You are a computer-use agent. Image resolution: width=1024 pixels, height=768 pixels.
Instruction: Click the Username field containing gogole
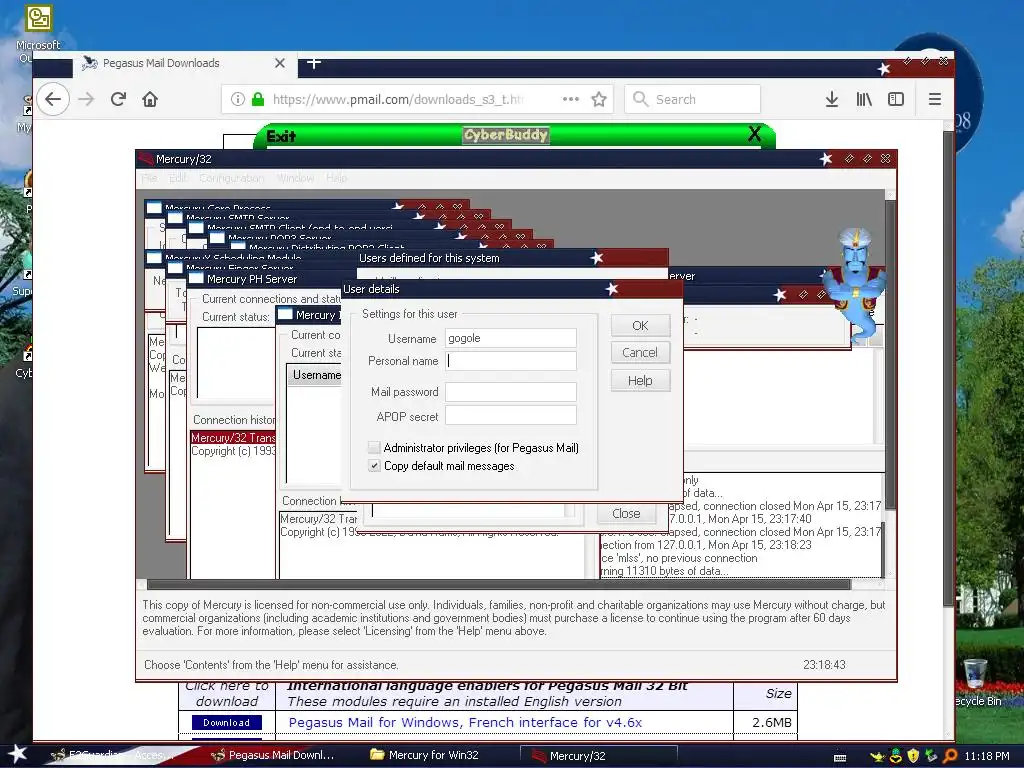click(x=511, y=338)
